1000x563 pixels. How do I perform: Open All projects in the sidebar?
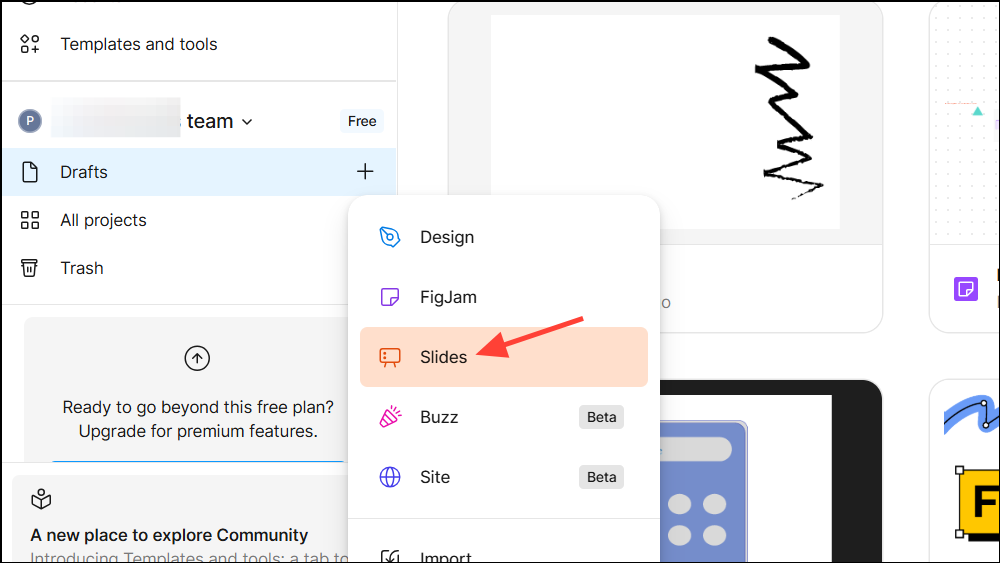point(103,220)
